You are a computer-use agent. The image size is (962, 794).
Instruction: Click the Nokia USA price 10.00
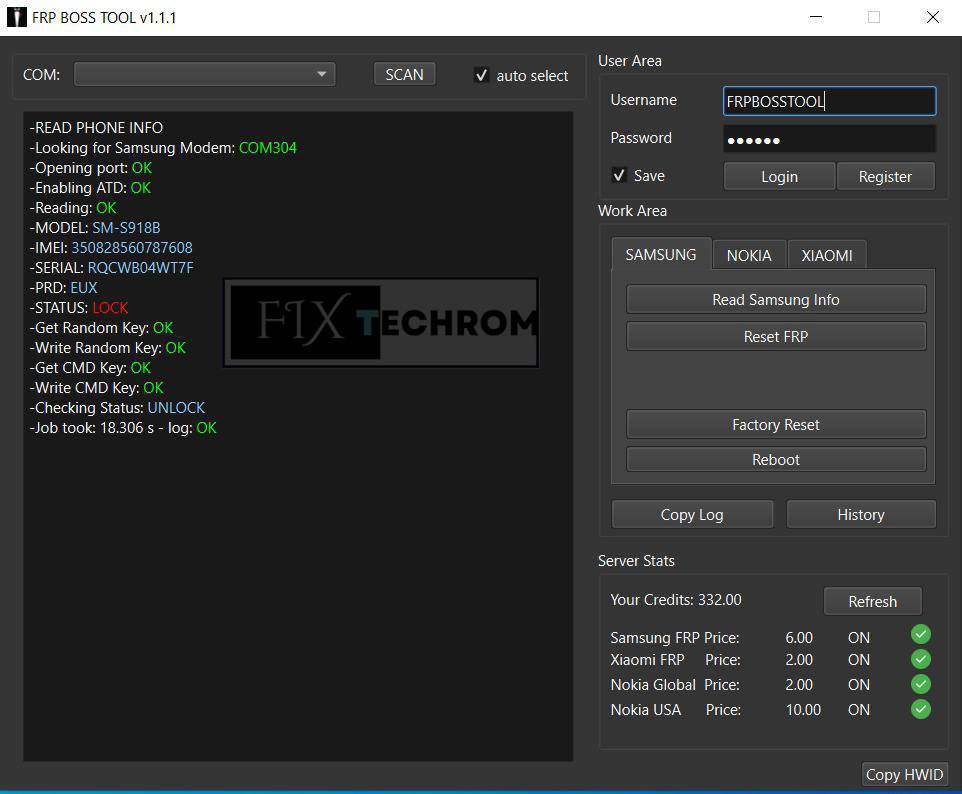[x=803, y=709]
